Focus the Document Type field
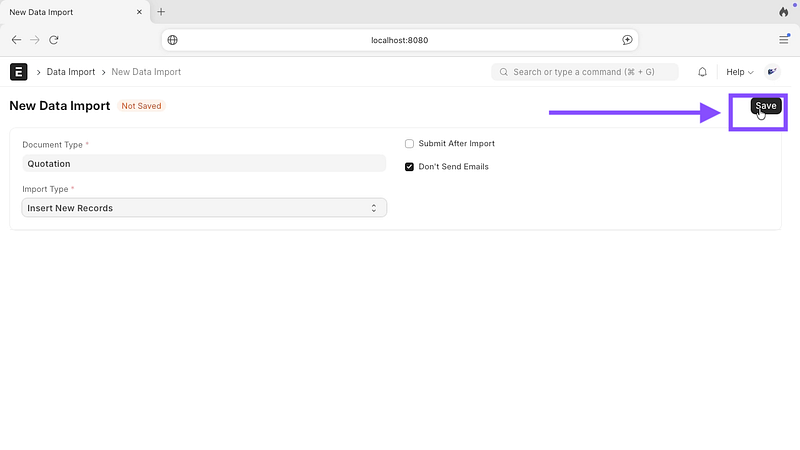 click(x=204, y=164)
